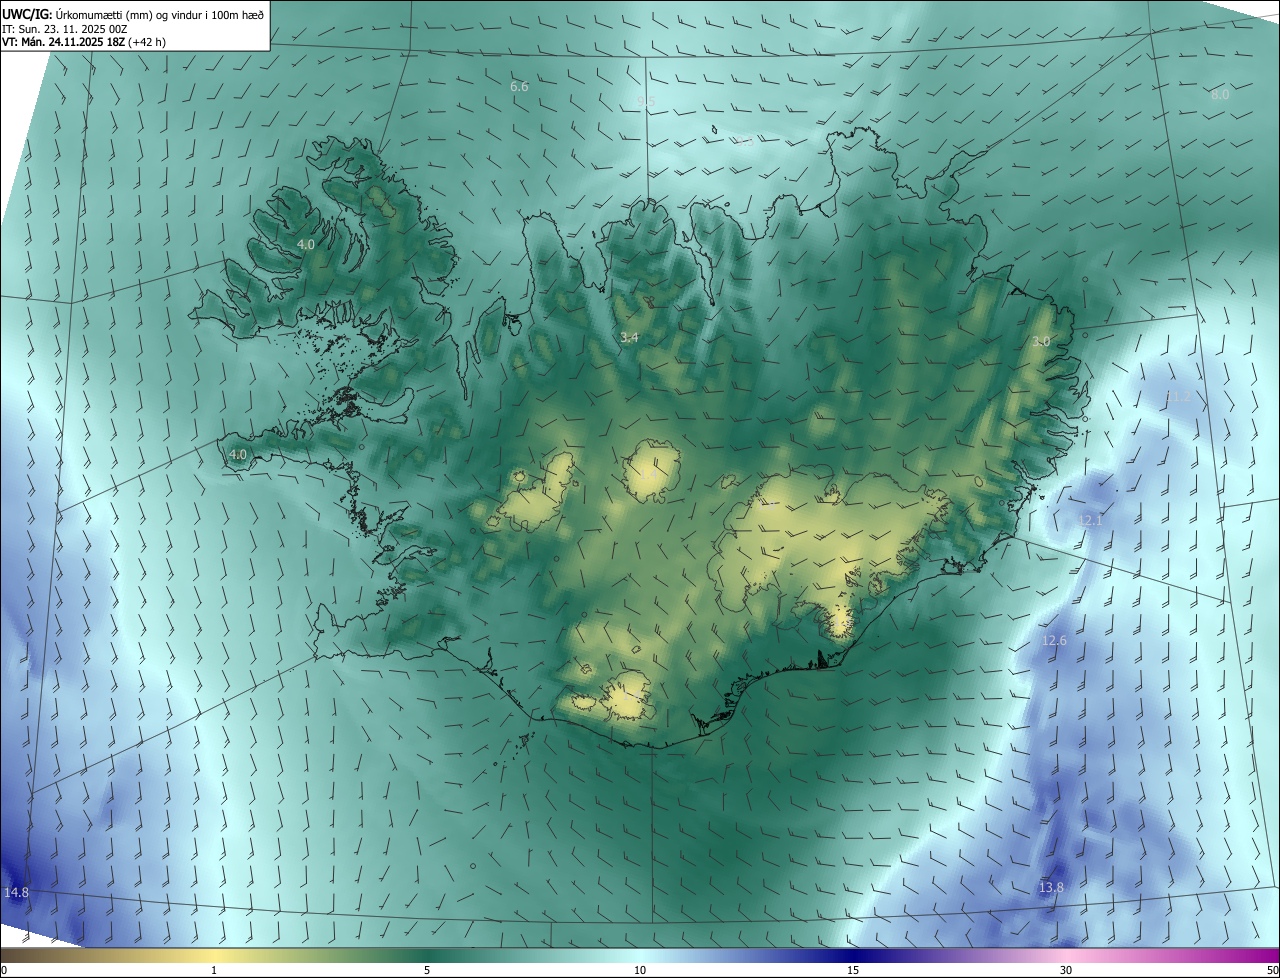This screenshot has width=1280, height=978.
Task: Click the '6.6' value label north of Iceland
Action: (x=519, y=87)
